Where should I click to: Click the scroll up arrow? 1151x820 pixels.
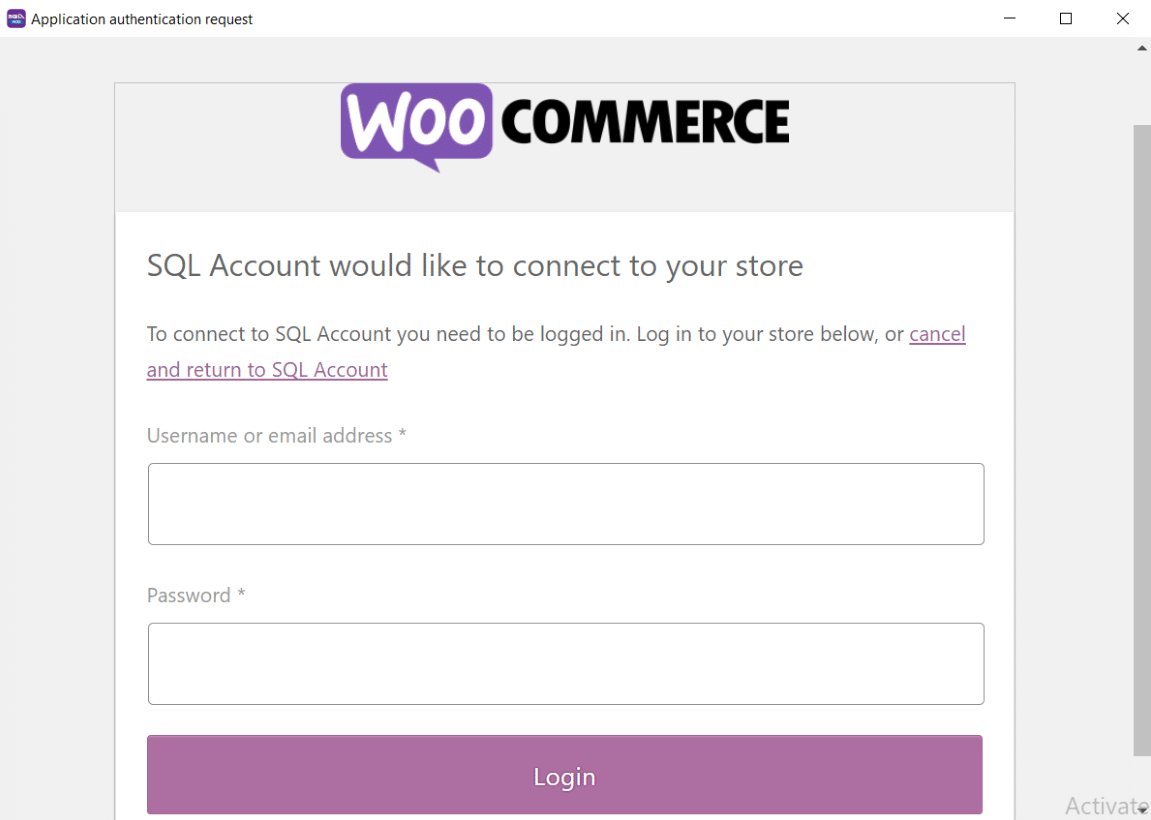click(1142, 47)
